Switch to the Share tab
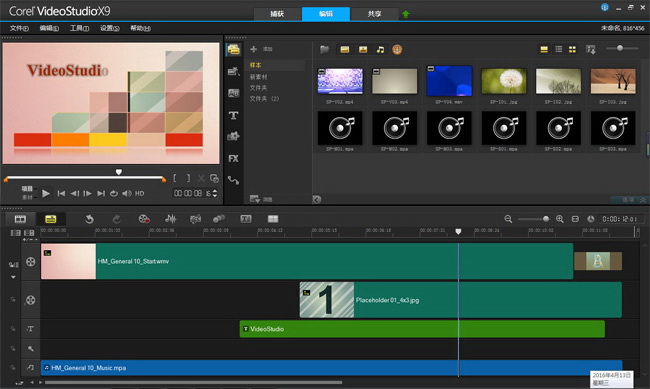Viewport: 650px width, 389px height. (374, 14)
